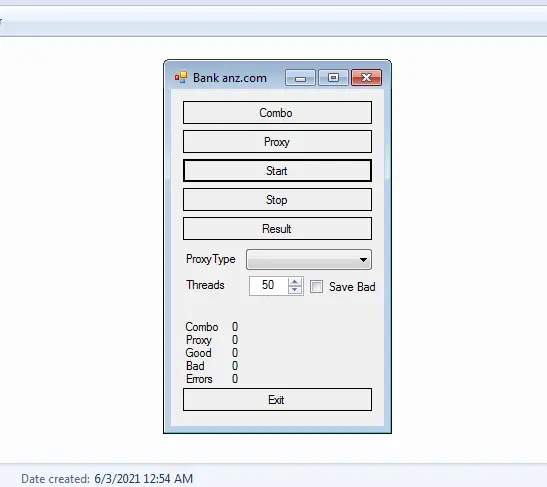Enable the Save Bad checkbox
This screenshot has height=487, width=547.
click(x=316, y=287)
